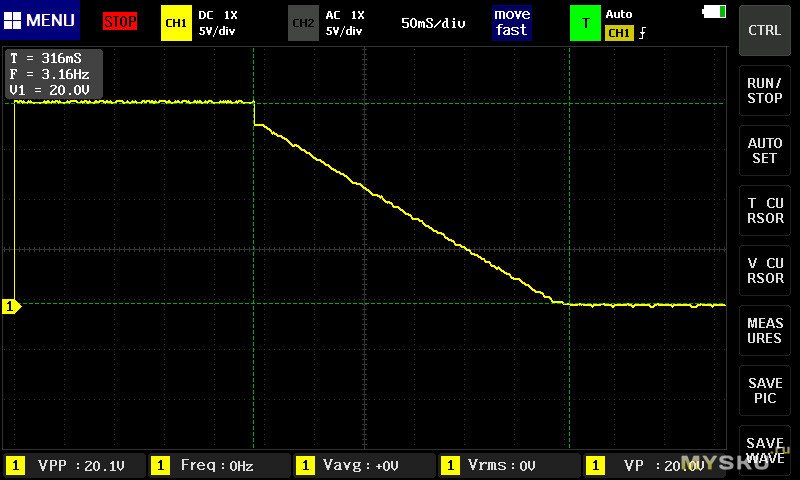Select the VP : 20.0V measurement

click(655, 465)
